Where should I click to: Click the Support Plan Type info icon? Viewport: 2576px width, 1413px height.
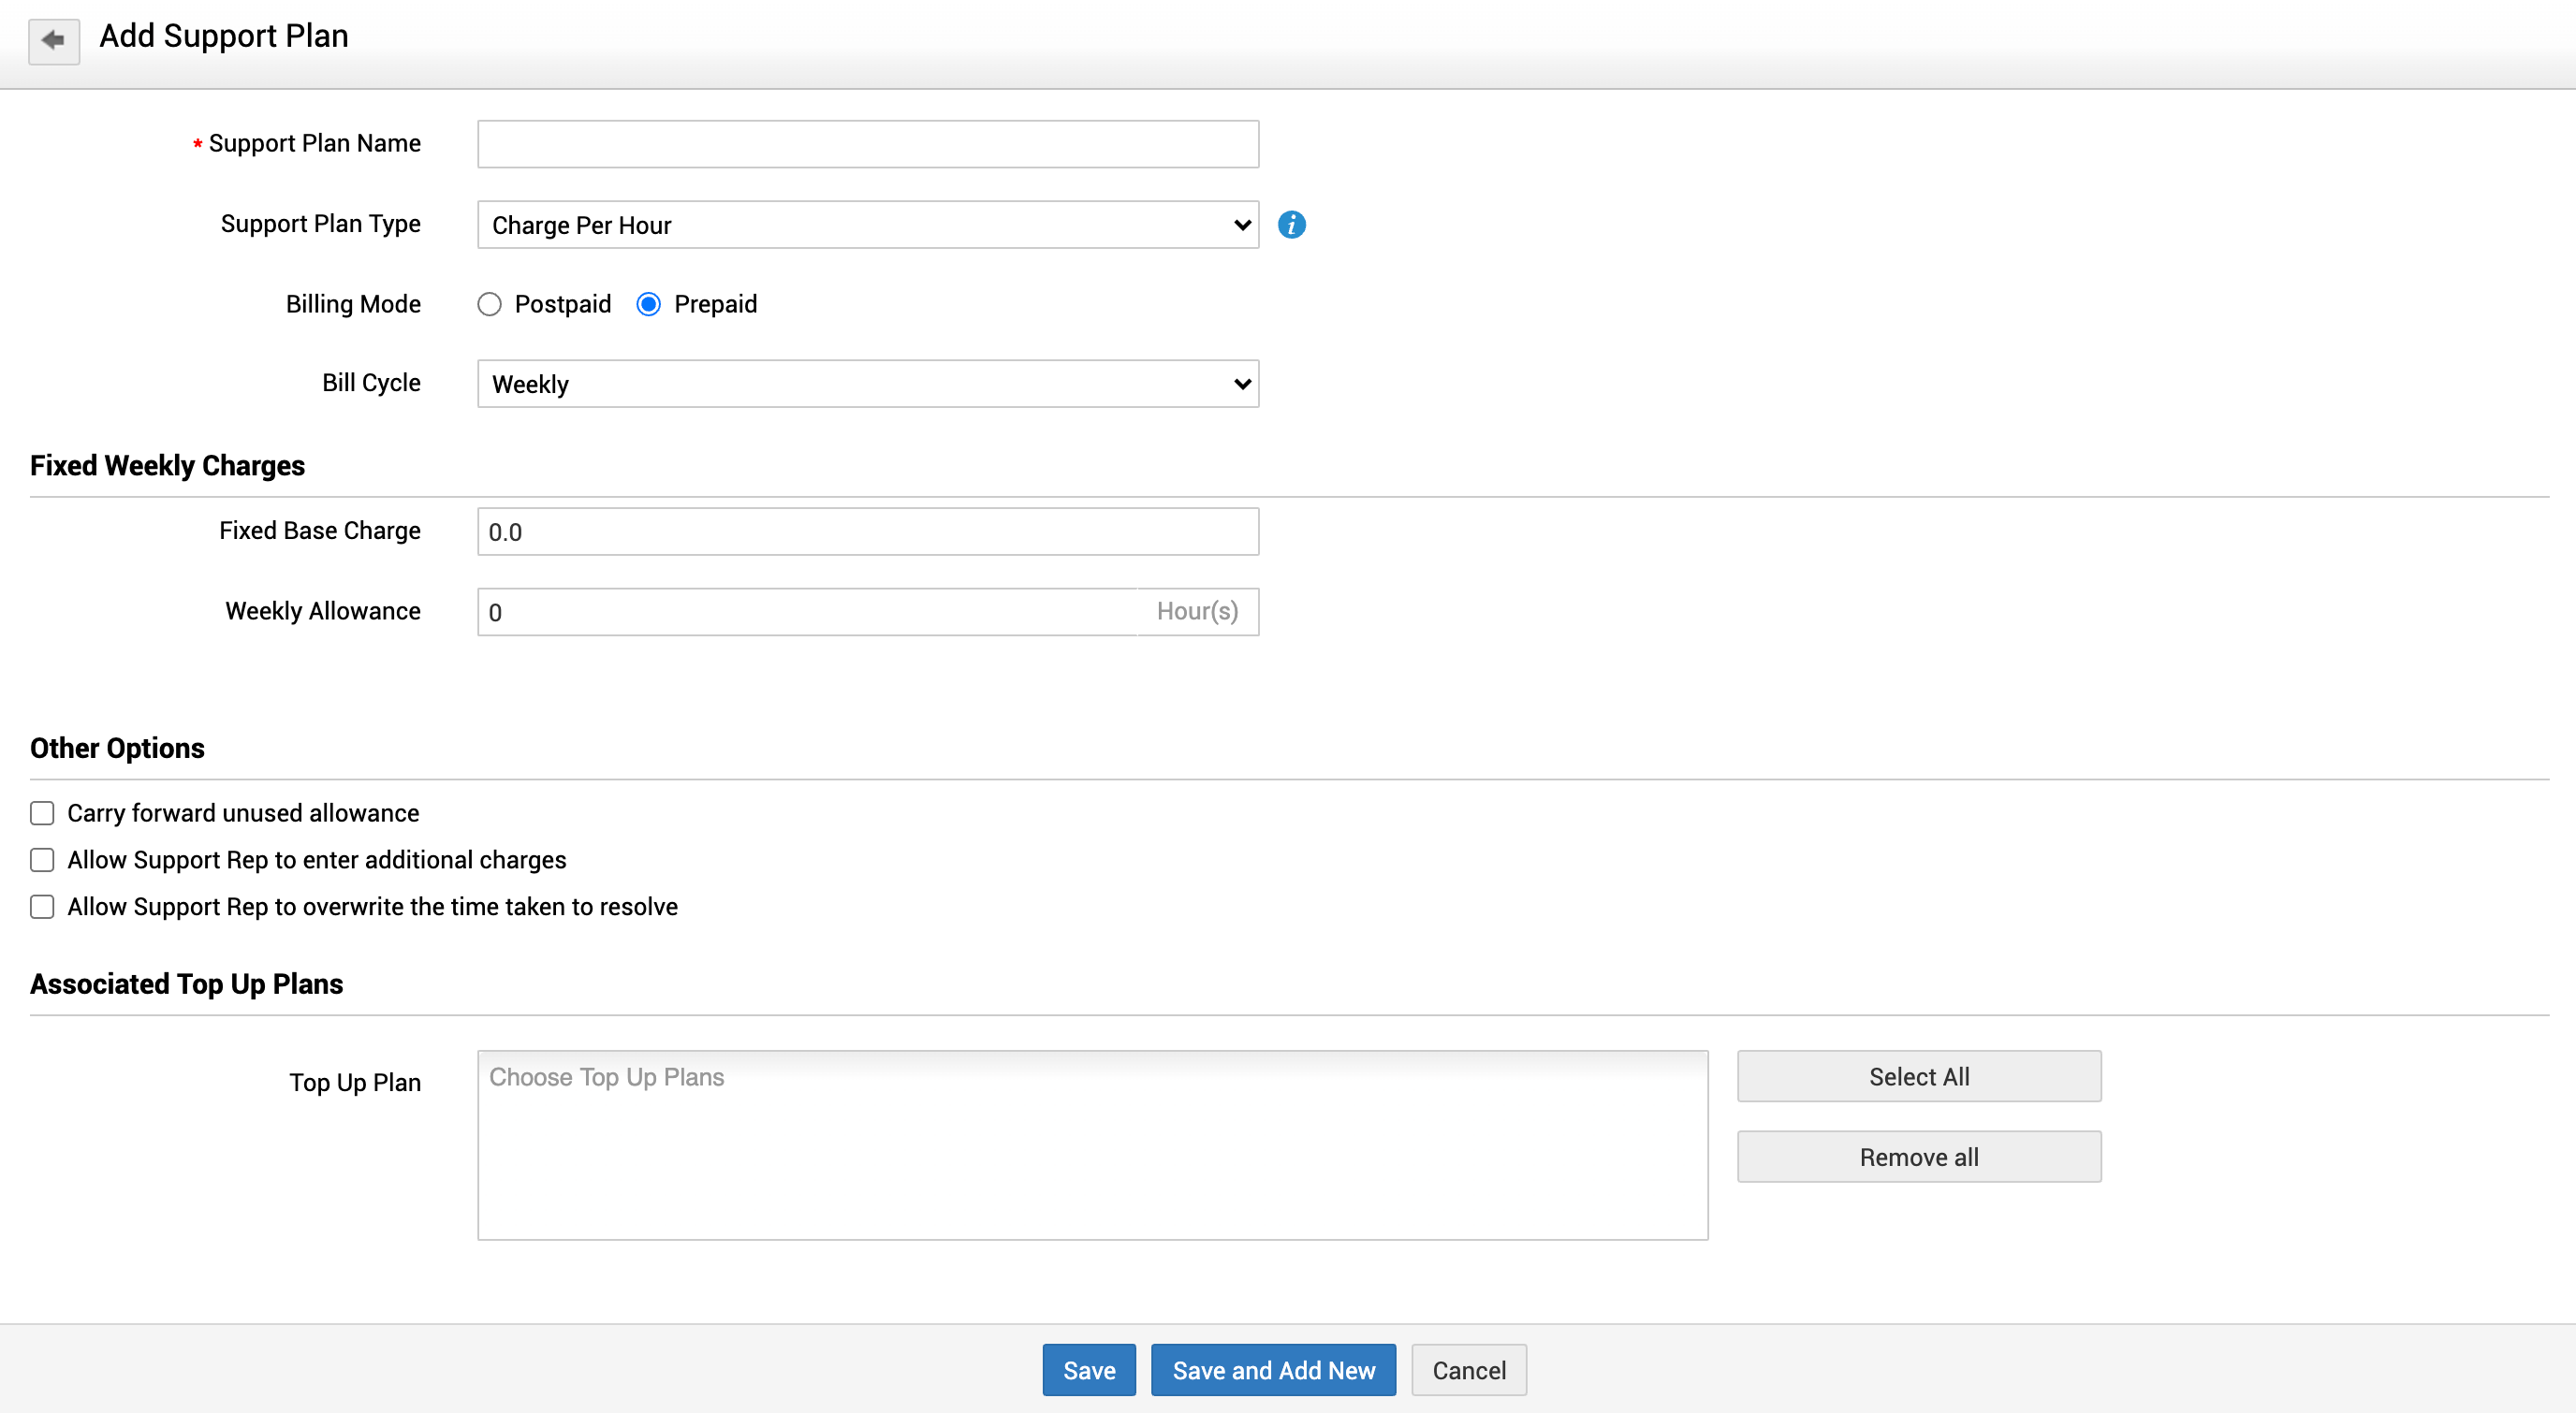1291,225
